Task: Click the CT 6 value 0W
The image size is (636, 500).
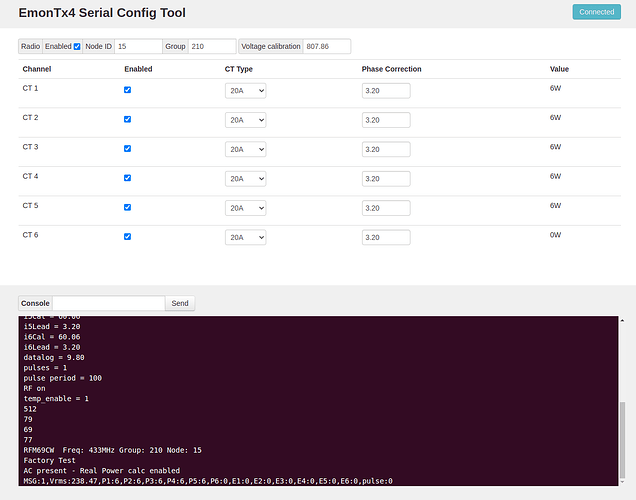Action: click(555, 235)
